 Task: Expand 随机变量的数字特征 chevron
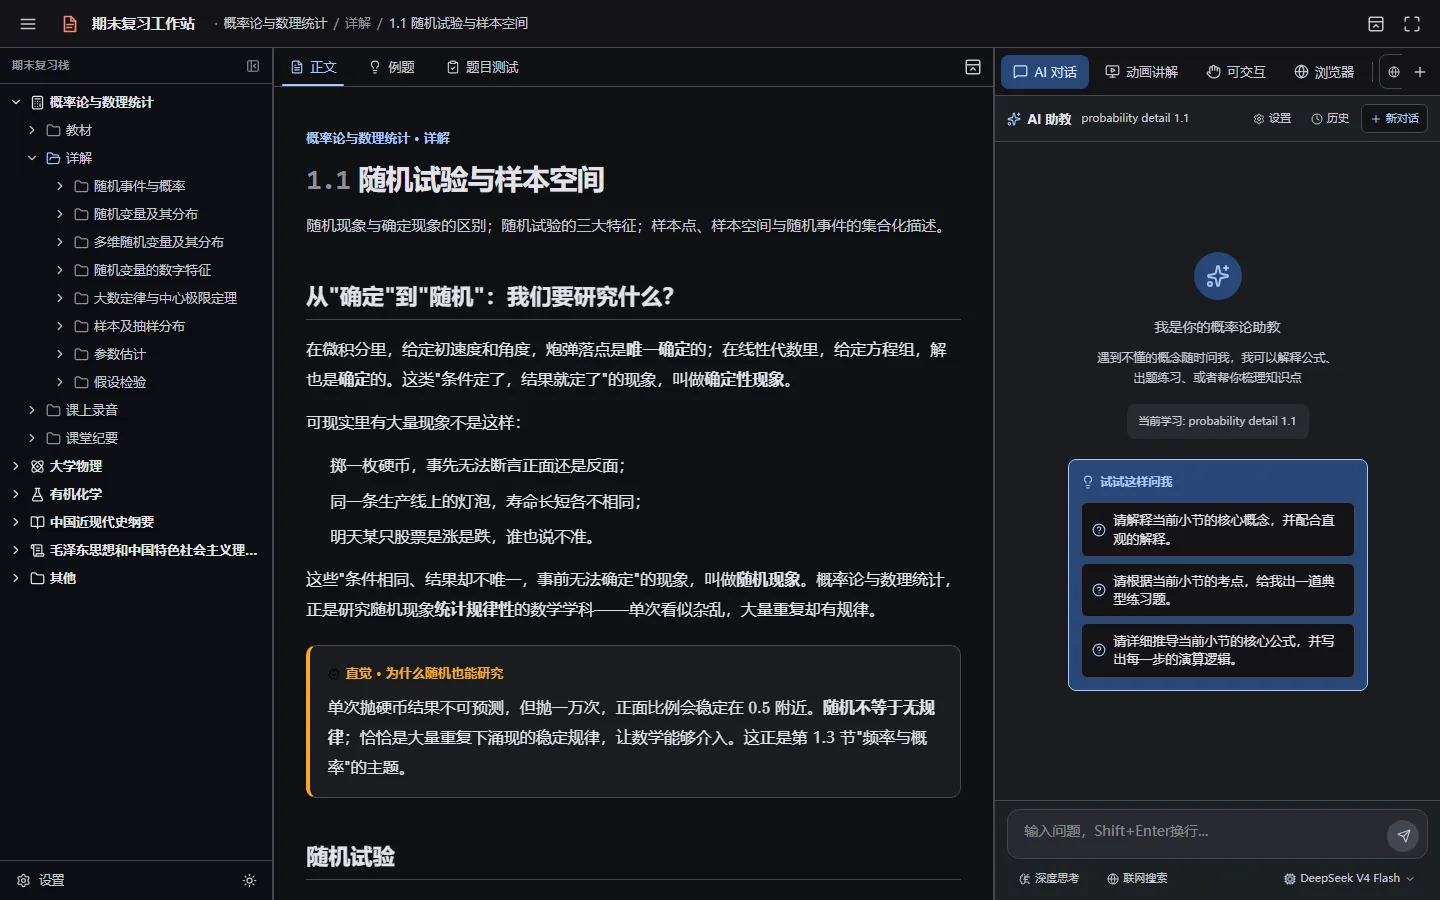[x=60, y=270]
